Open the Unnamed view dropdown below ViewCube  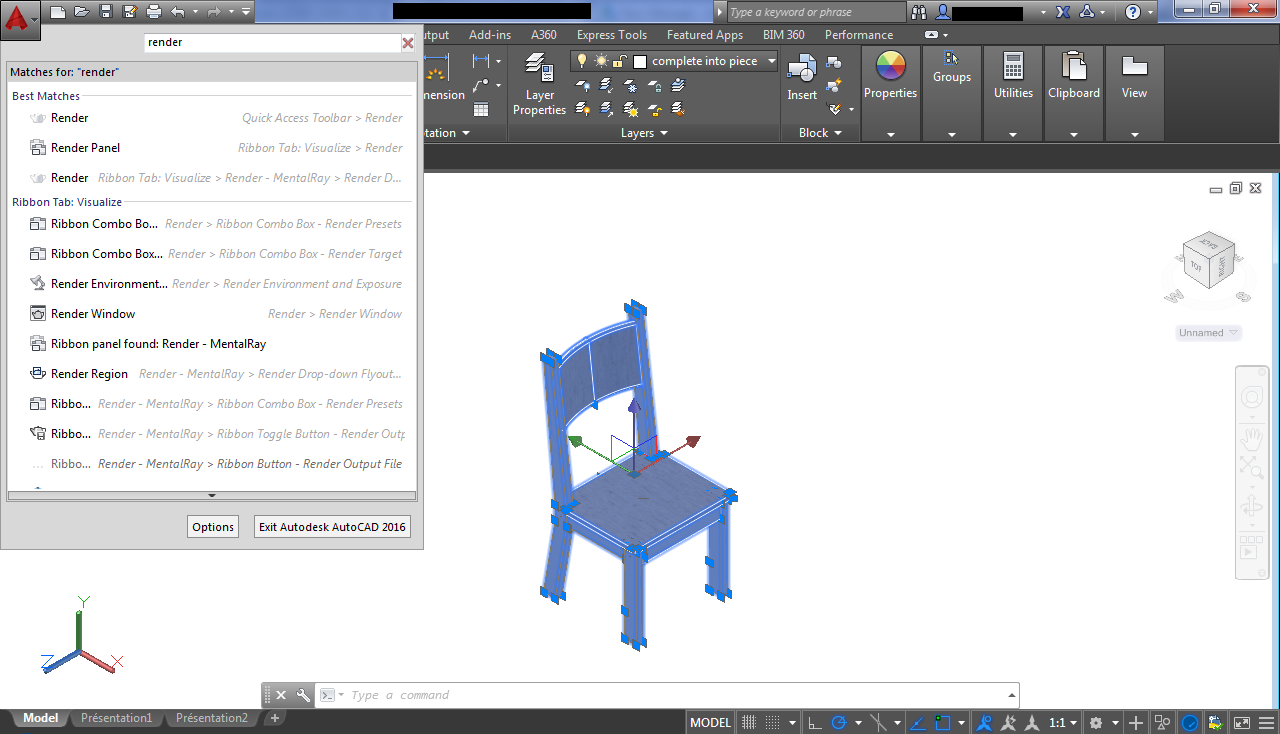1208,332
